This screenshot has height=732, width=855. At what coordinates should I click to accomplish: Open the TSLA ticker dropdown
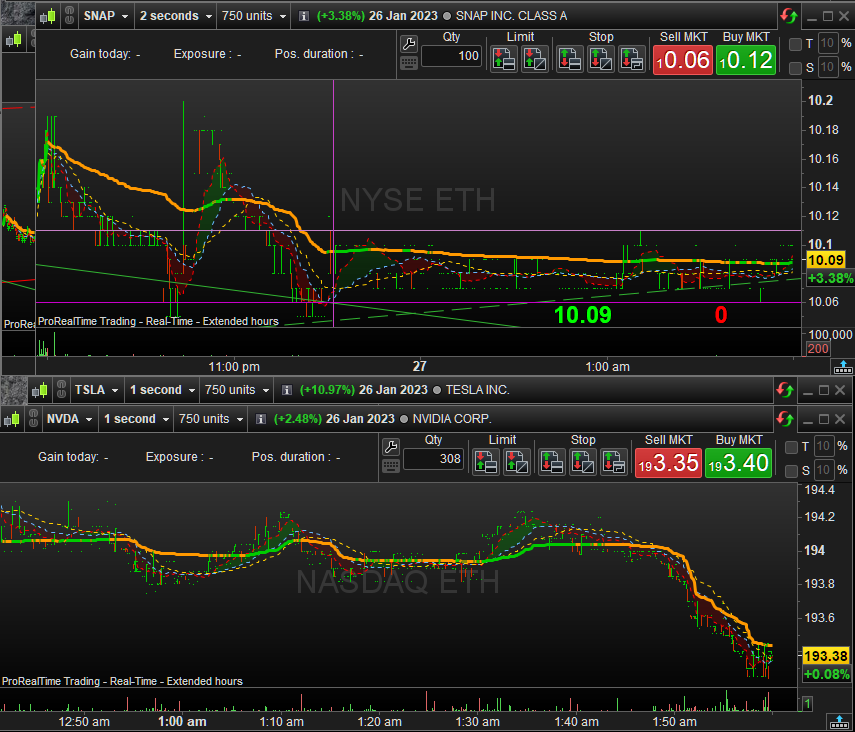pyautogui.click(x=96, y=390)
